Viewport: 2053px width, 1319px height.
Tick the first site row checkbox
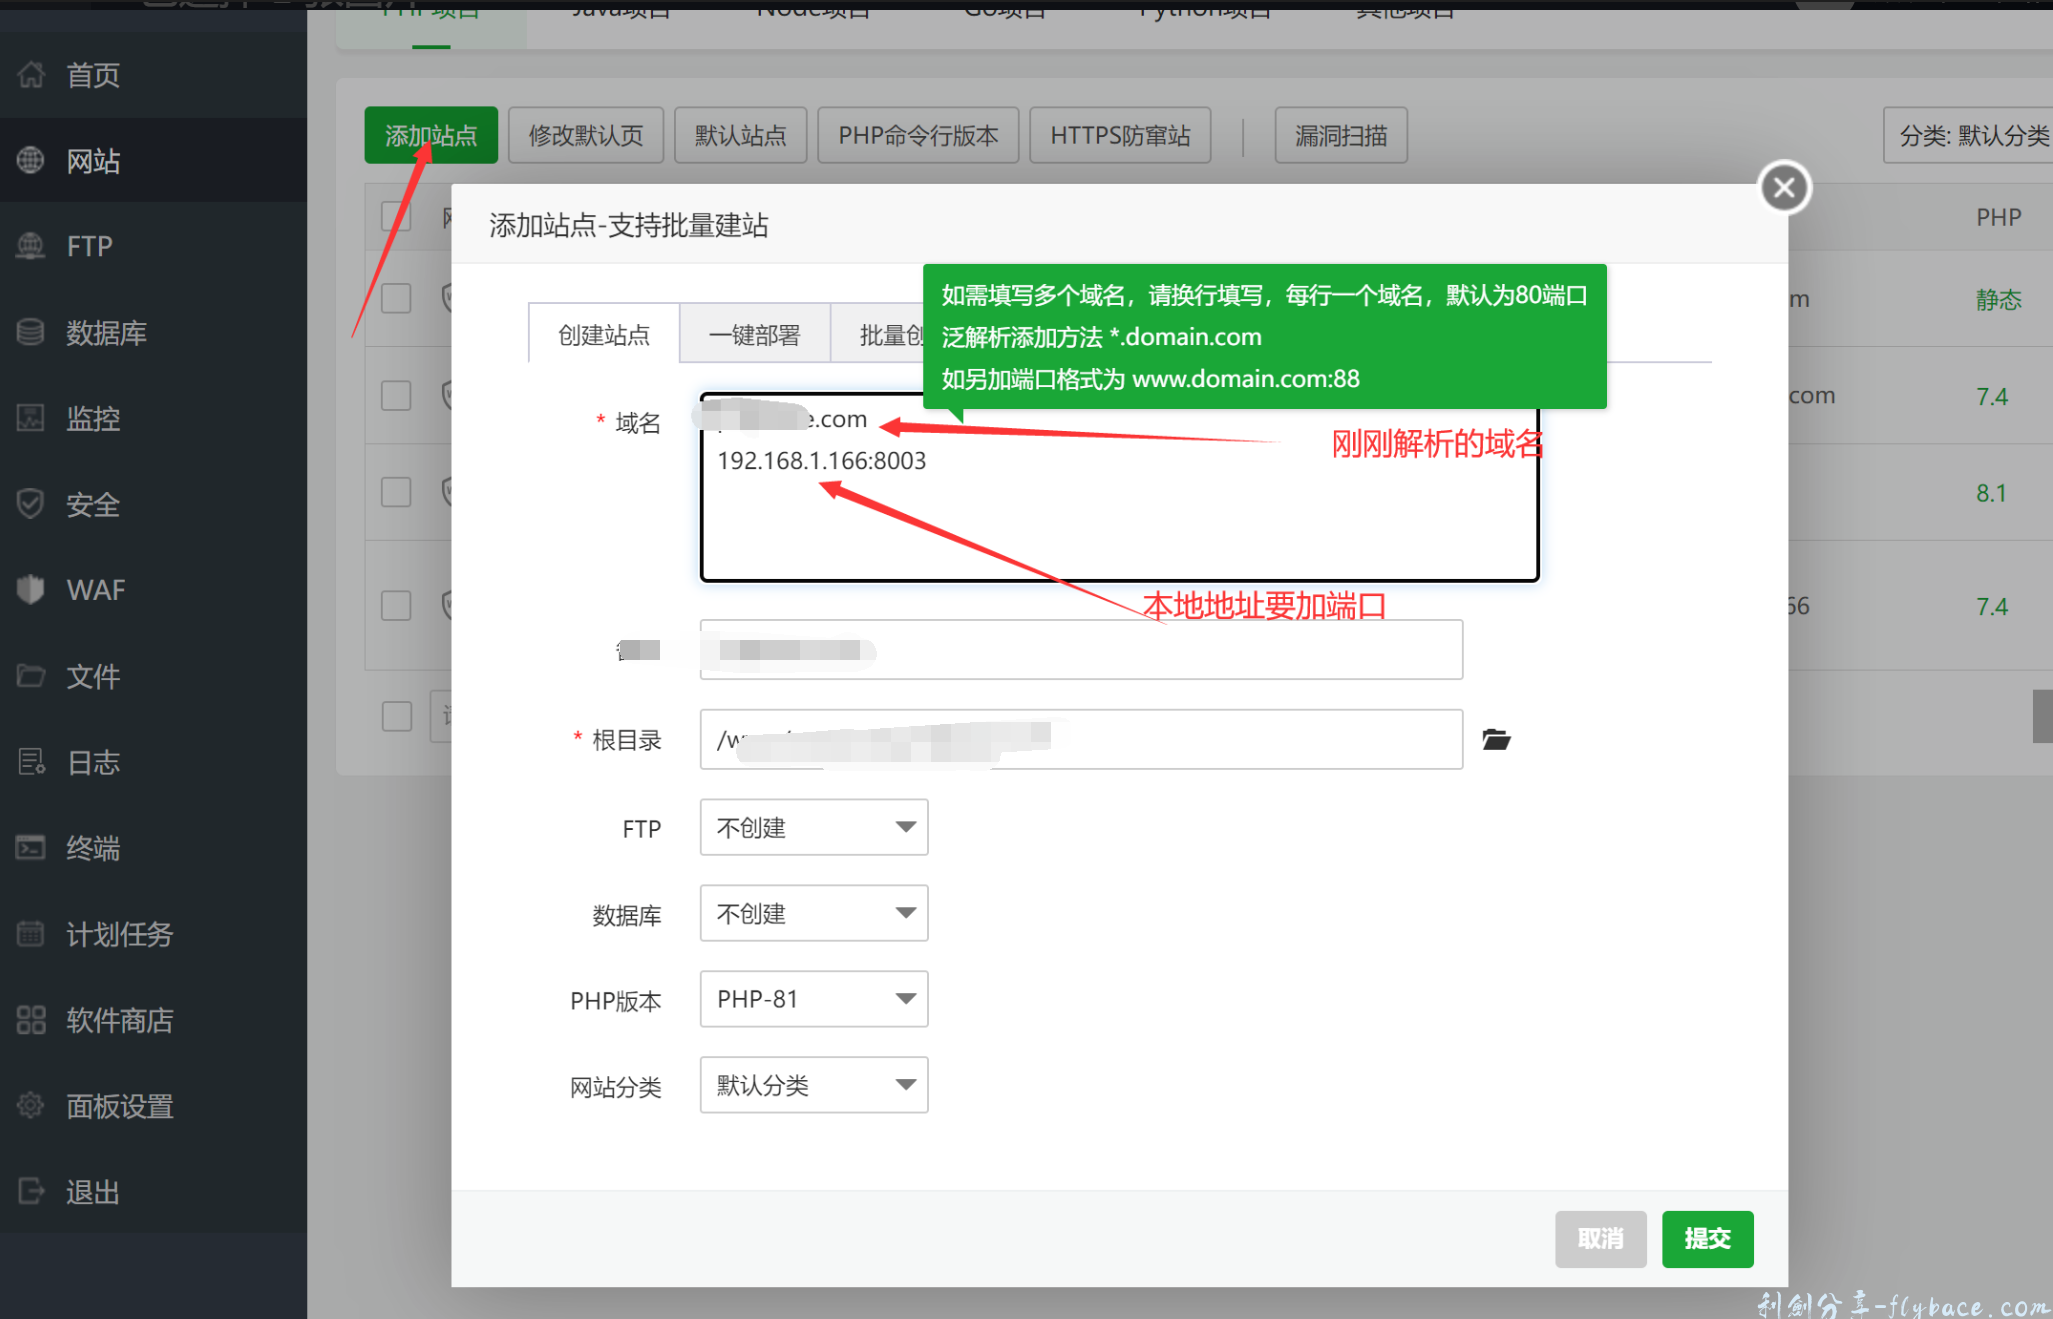(396, 298)
